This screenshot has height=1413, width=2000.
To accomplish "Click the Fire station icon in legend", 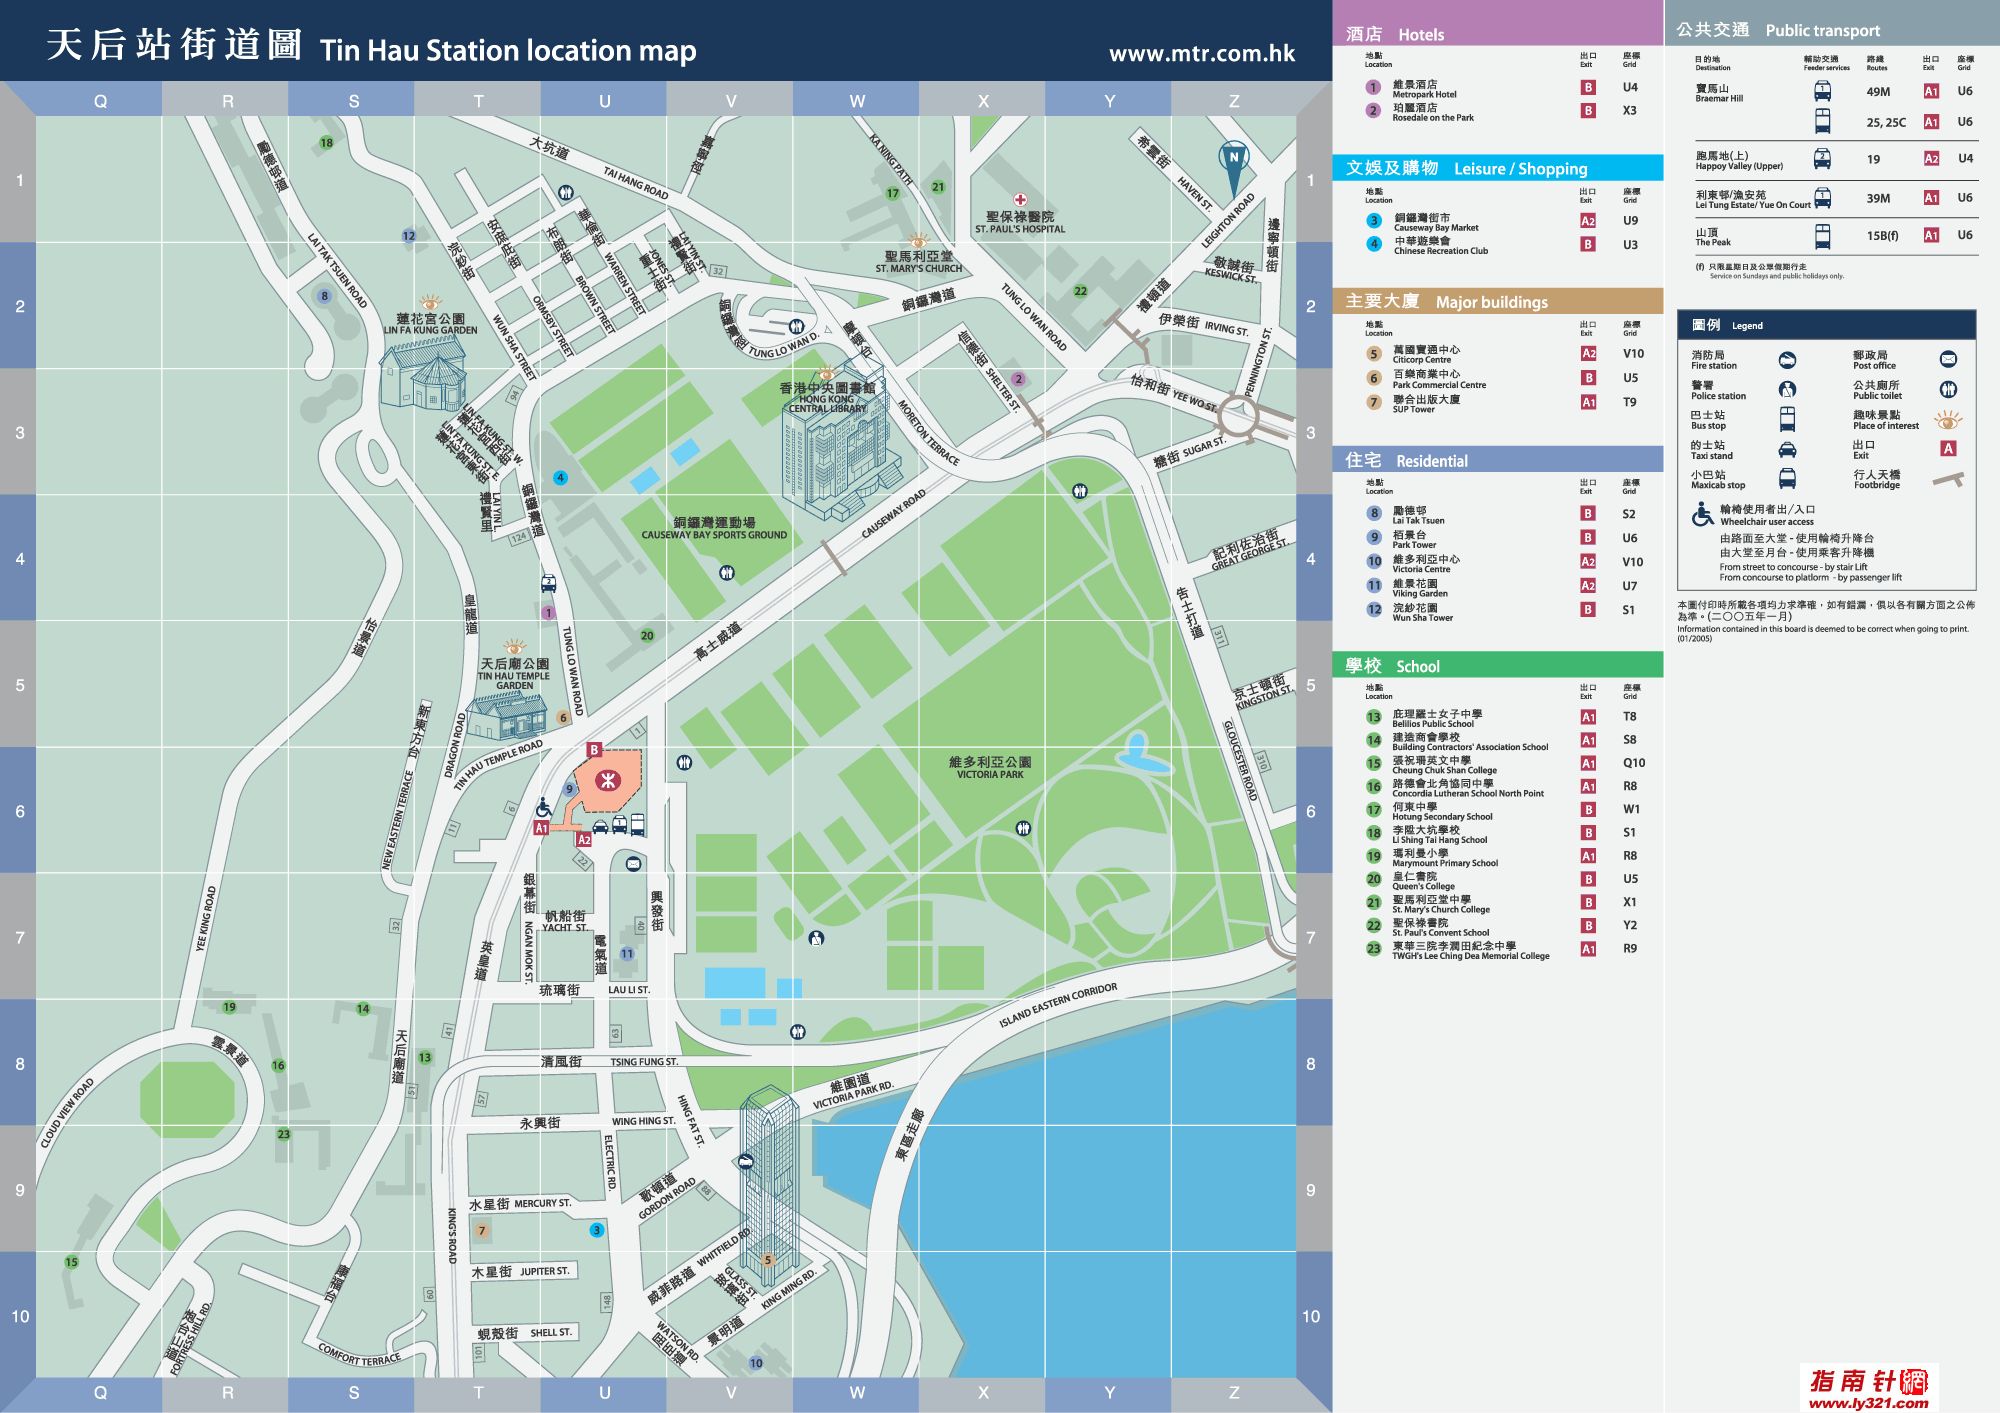I will 1787,360.
